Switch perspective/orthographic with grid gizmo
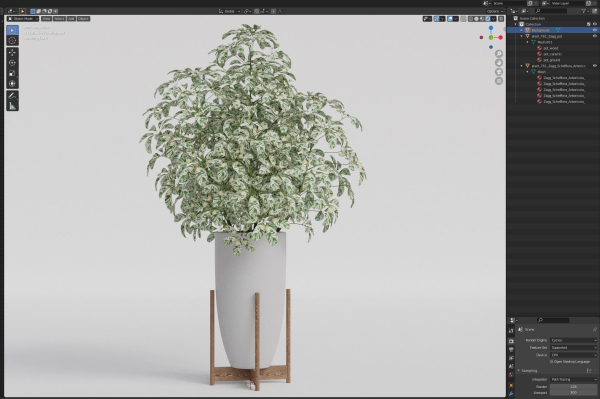This screenshot has width=600, height=399. (499, 81)
